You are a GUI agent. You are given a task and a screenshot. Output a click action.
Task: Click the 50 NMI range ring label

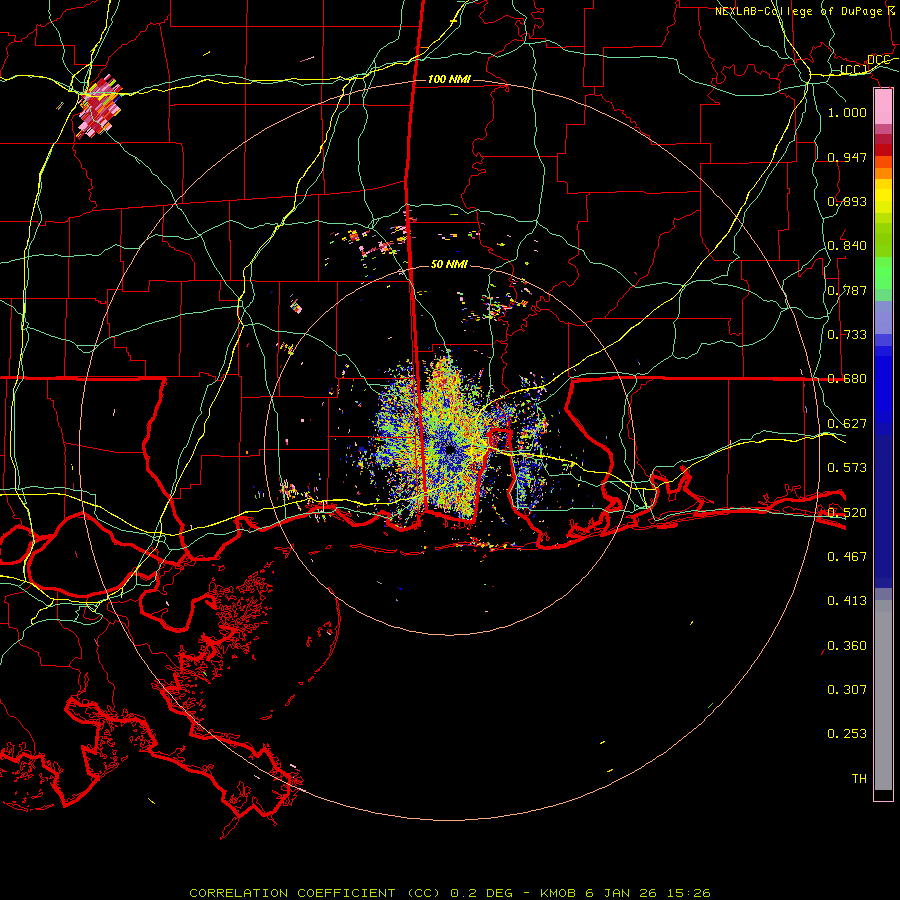pos(449,264)
